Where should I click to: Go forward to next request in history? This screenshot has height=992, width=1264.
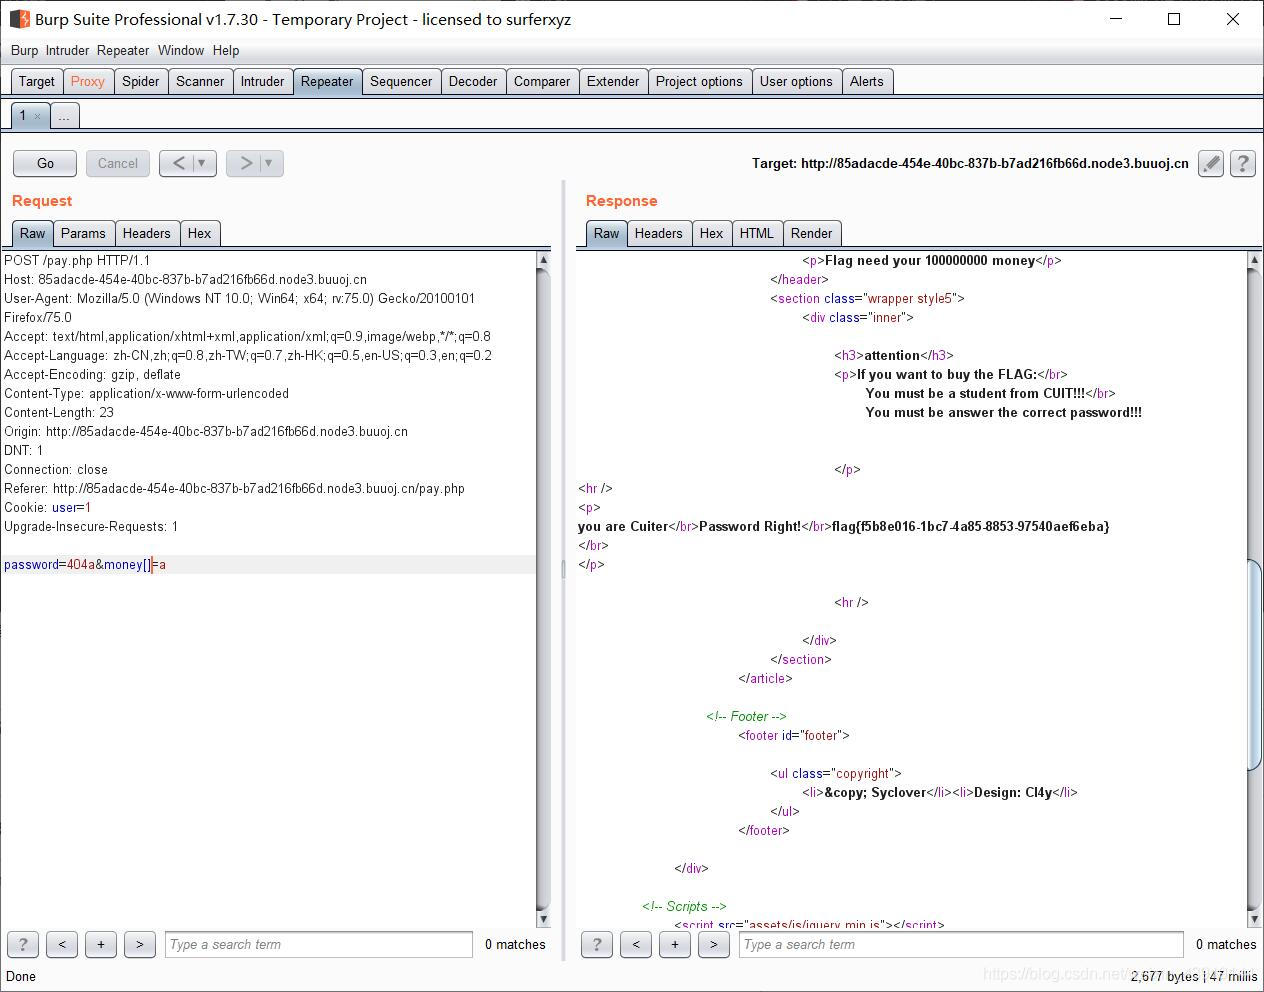[245, 163]
